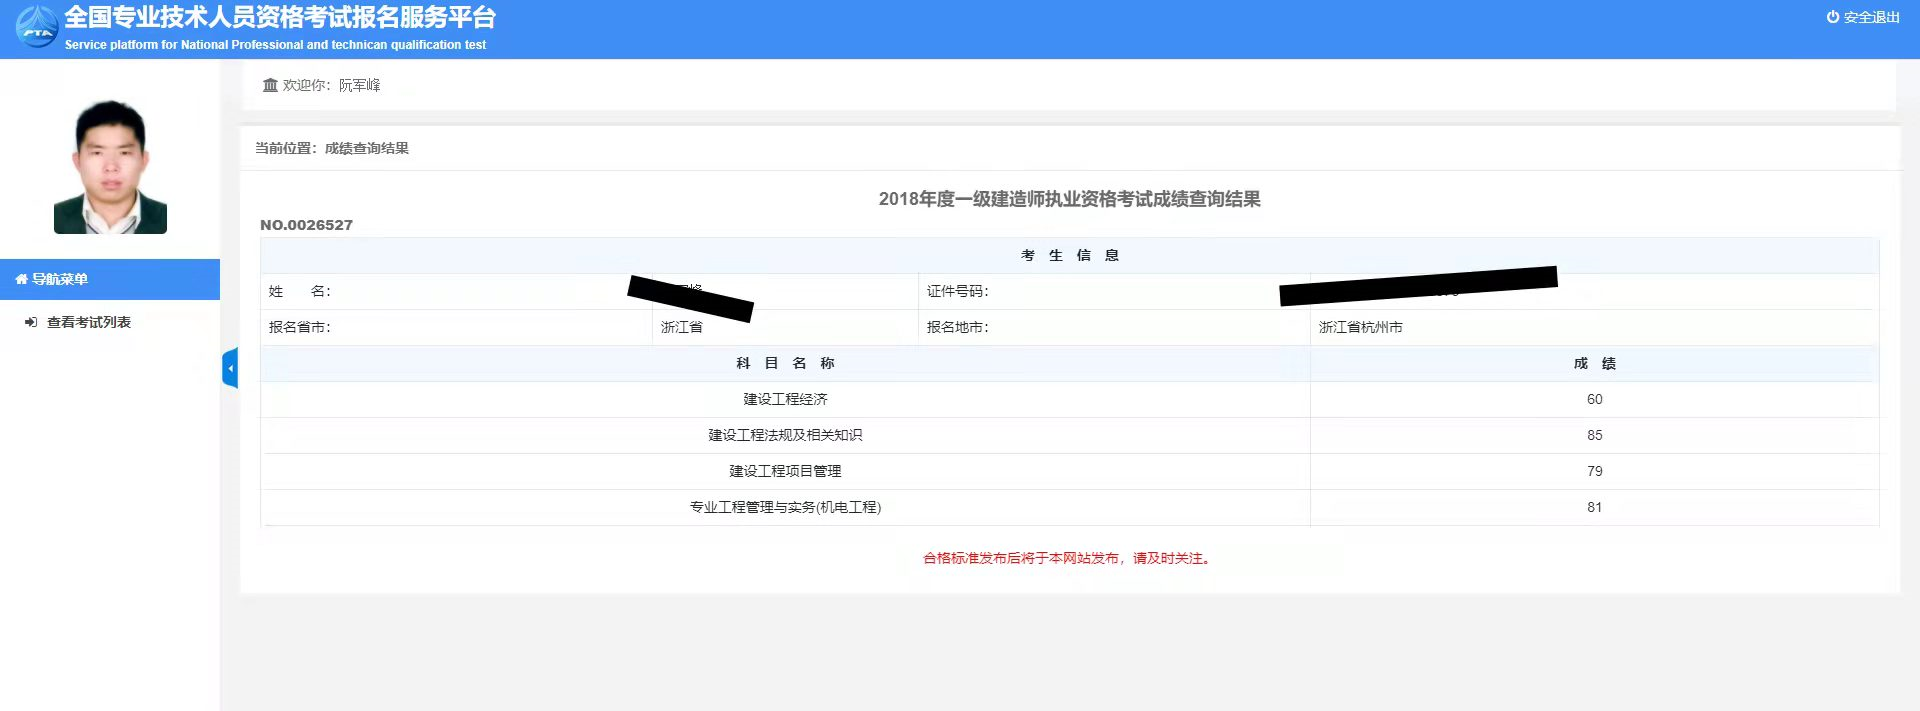Click the 成绩查询结果 breadcrumb text

pos(366,148)
